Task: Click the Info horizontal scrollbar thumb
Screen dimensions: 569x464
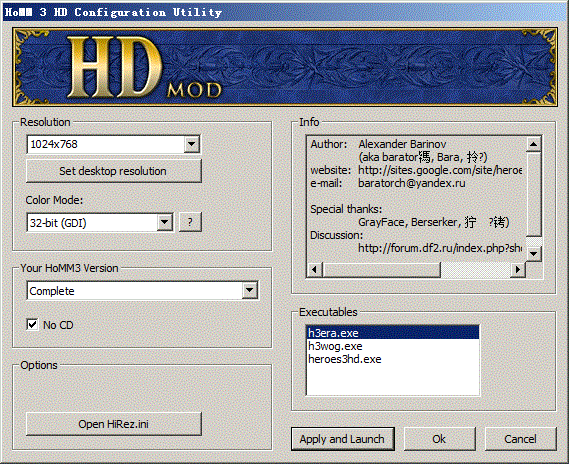Action: (x=381, y=270)
